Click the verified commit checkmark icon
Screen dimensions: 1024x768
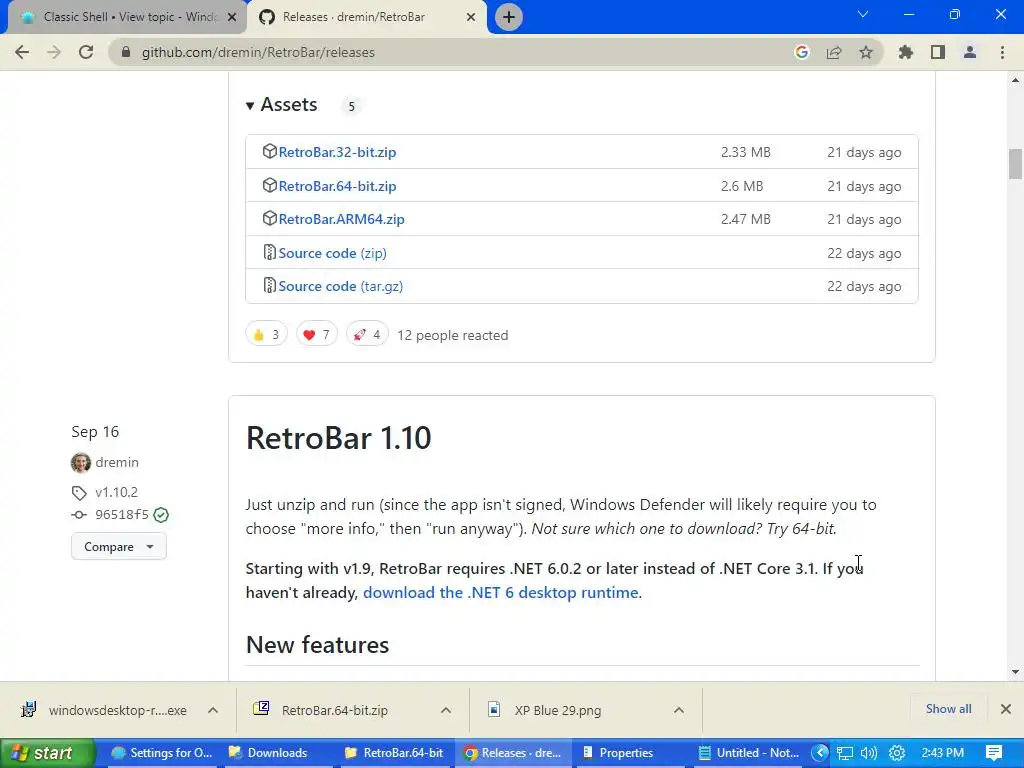161,515
